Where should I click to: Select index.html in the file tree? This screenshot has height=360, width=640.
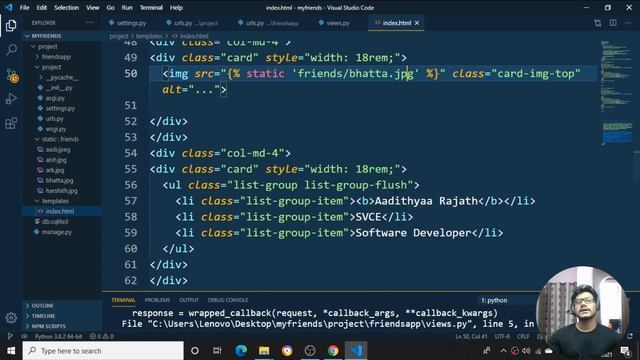[60, 211]
